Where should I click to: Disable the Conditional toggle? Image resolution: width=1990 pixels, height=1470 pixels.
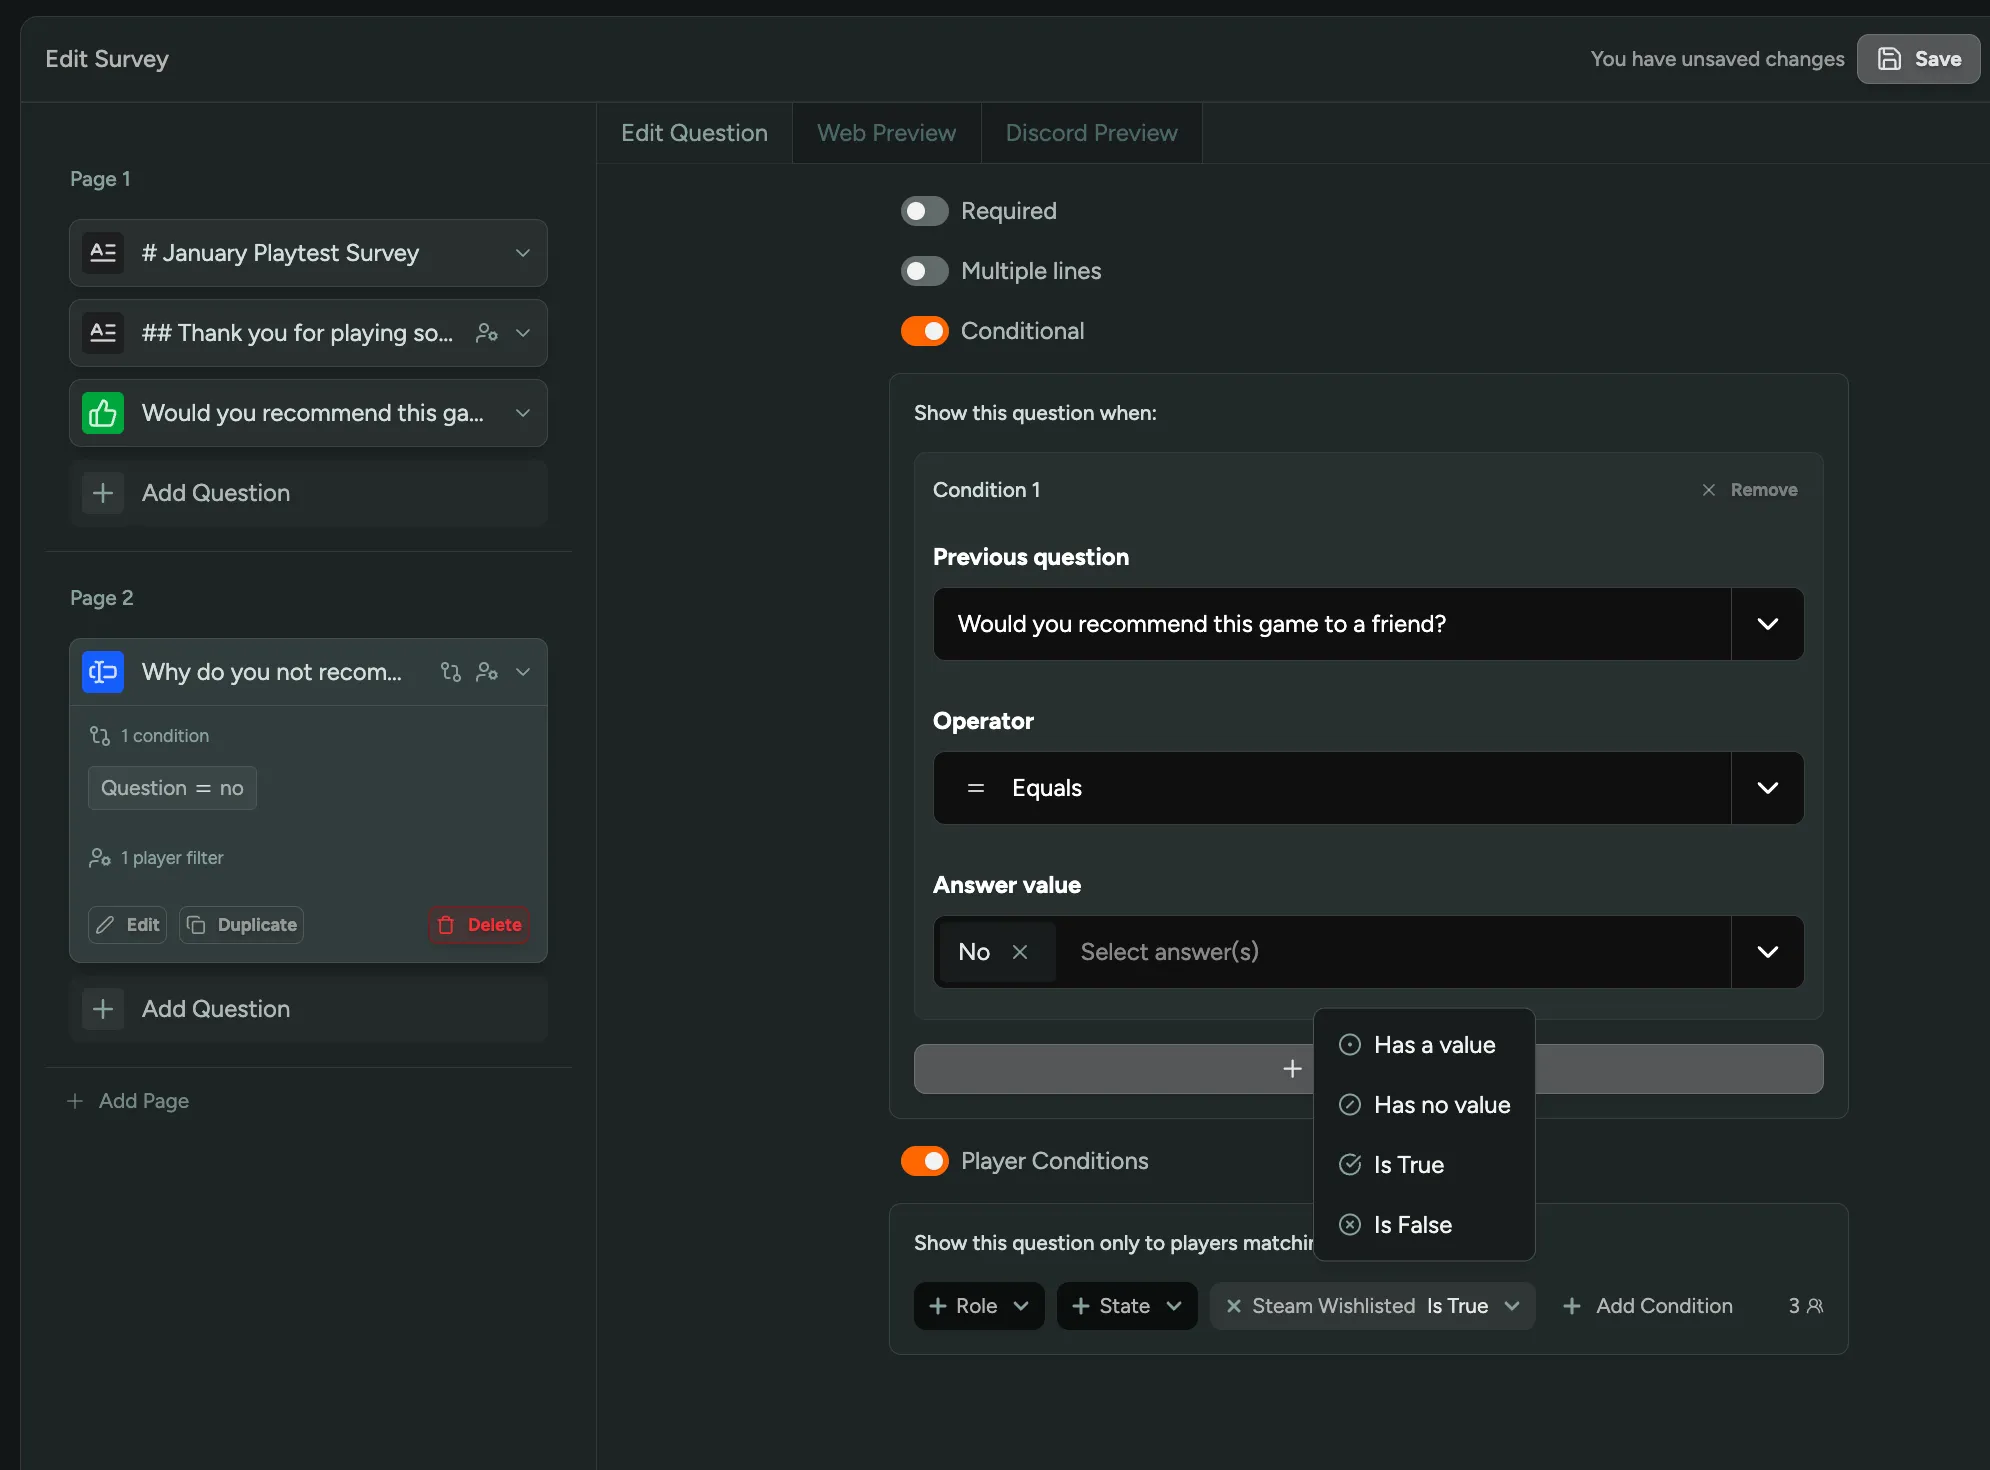click(924, 331)
